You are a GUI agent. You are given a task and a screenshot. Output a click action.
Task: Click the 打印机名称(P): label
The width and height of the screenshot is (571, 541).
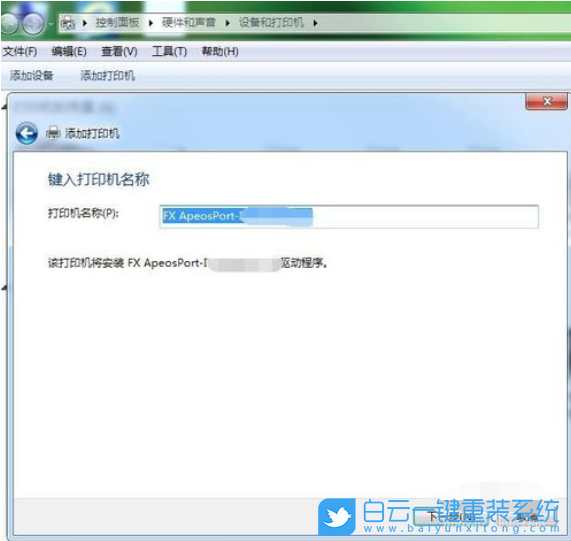(x=83, y=213)
